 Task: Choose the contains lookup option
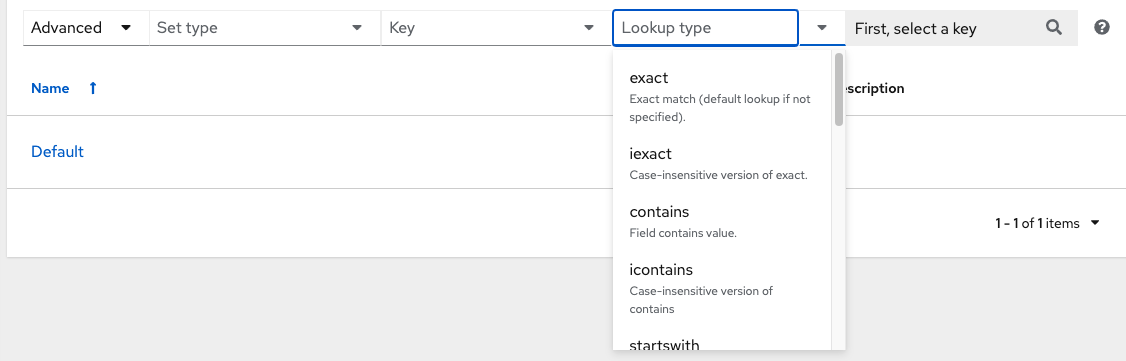pyautogui.click(x=722, y=222)
